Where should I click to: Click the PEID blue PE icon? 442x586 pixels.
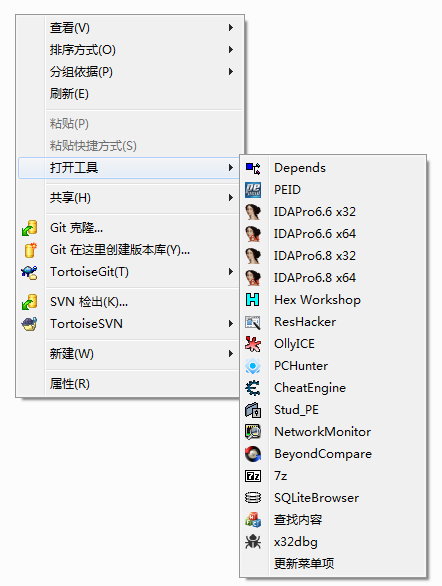[253, 190]
